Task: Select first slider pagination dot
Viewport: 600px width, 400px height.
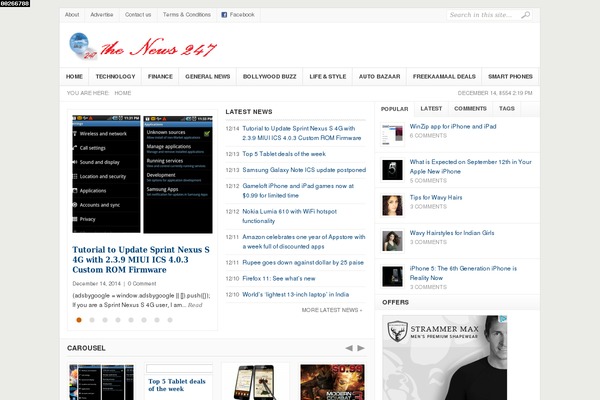Action: tap(79, 320)
